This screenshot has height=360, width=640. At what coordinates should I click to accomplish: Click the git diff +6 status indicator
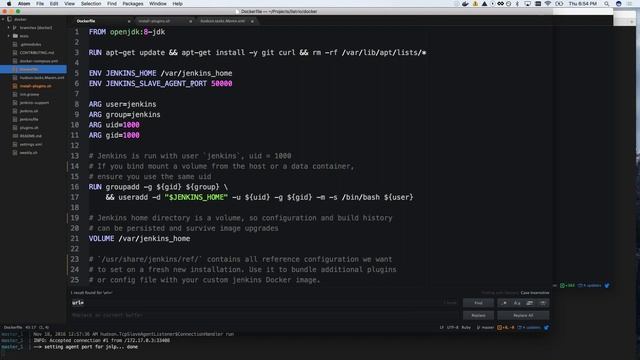point(506,327)
